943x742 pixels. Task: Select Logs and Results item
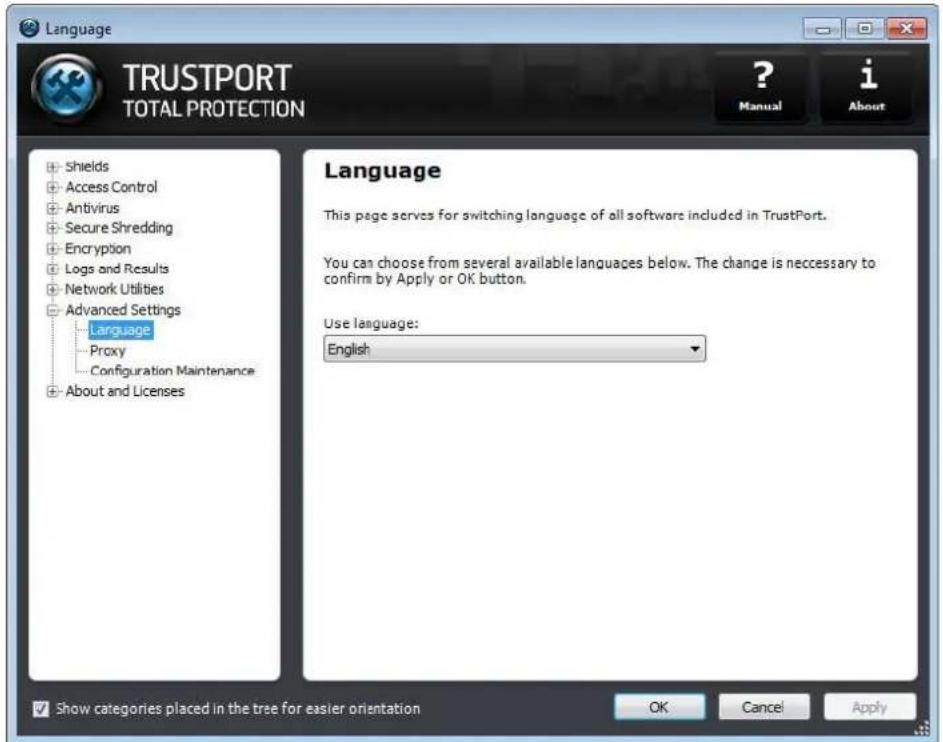[117, 269]
